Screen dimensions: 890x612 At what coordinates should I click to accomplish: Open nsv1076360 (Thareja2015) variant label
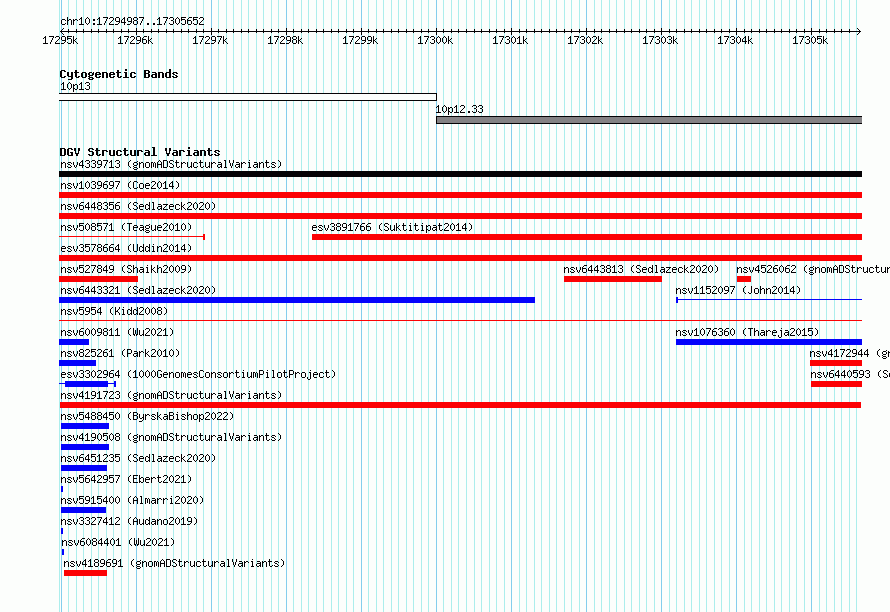[x=747, y=332]
